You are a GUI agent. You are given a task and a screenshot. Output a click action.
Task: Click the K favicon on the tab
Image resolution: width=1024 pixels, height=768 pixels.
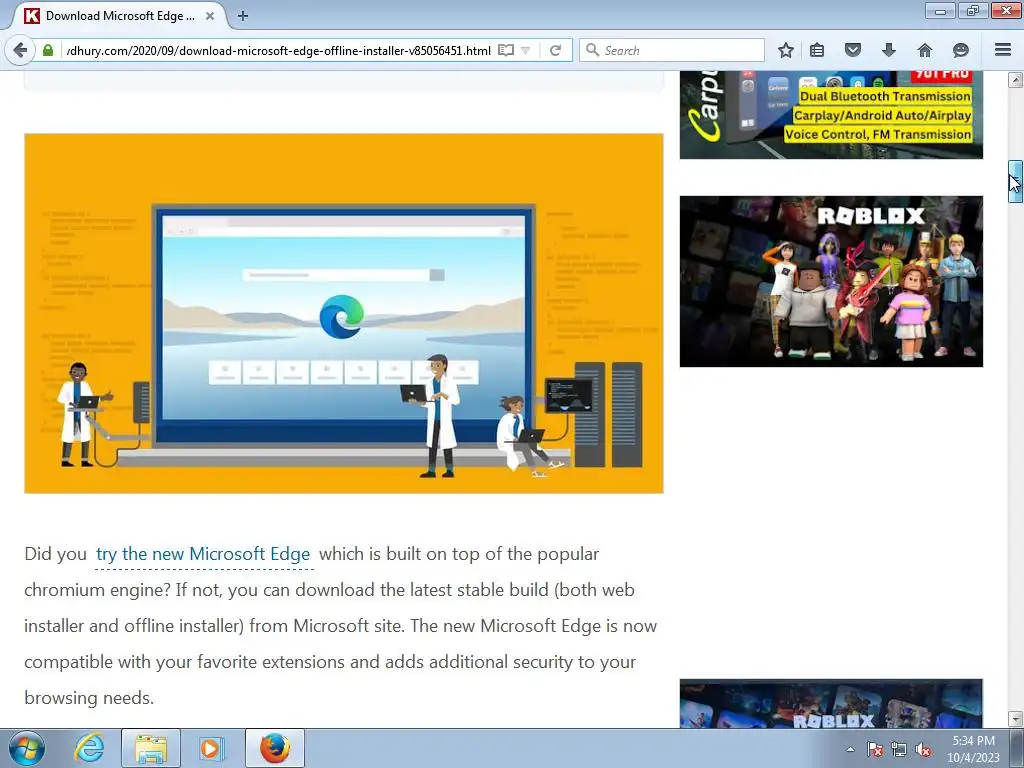click(x=31, y=16)
